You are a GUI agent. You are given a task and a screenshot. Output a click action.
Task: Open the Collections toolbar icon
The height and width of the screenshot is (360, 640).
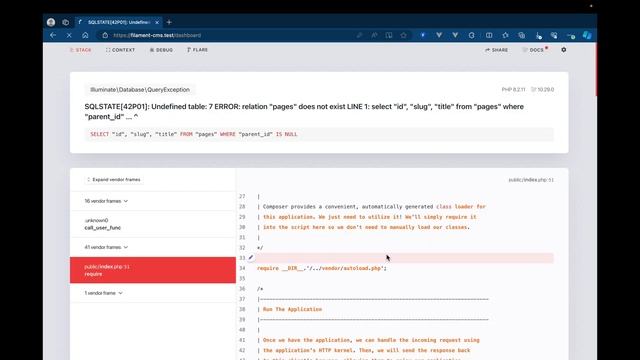coord(522,36)
